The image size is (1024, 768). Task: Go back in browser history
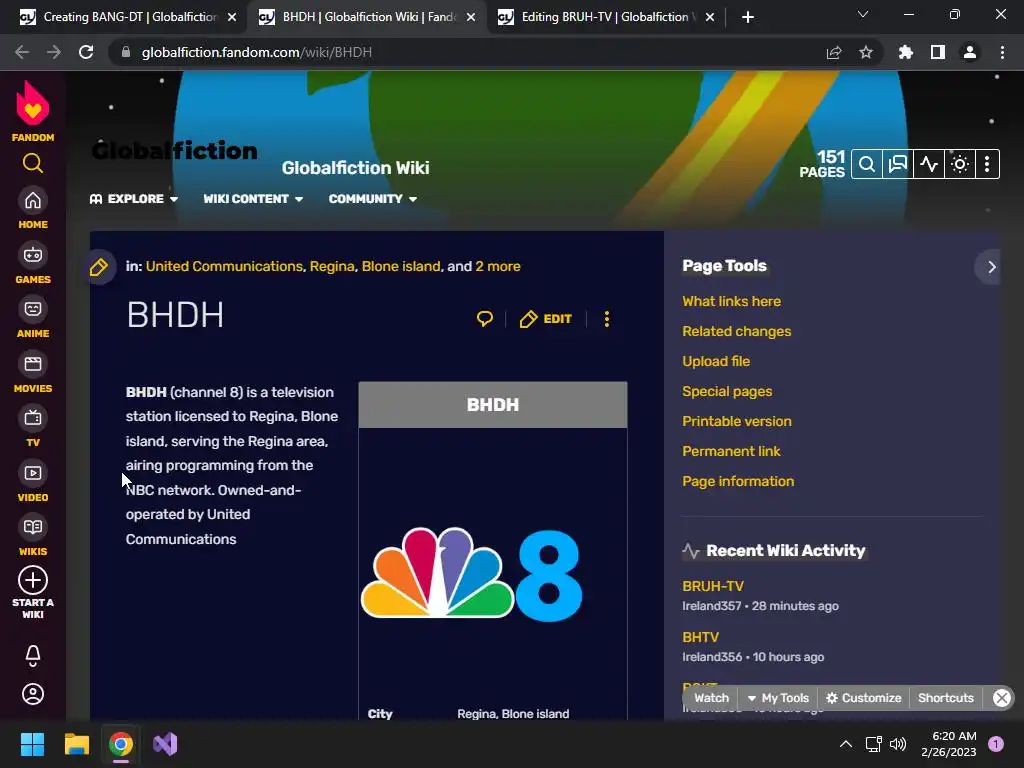click(x=22, y=52)
